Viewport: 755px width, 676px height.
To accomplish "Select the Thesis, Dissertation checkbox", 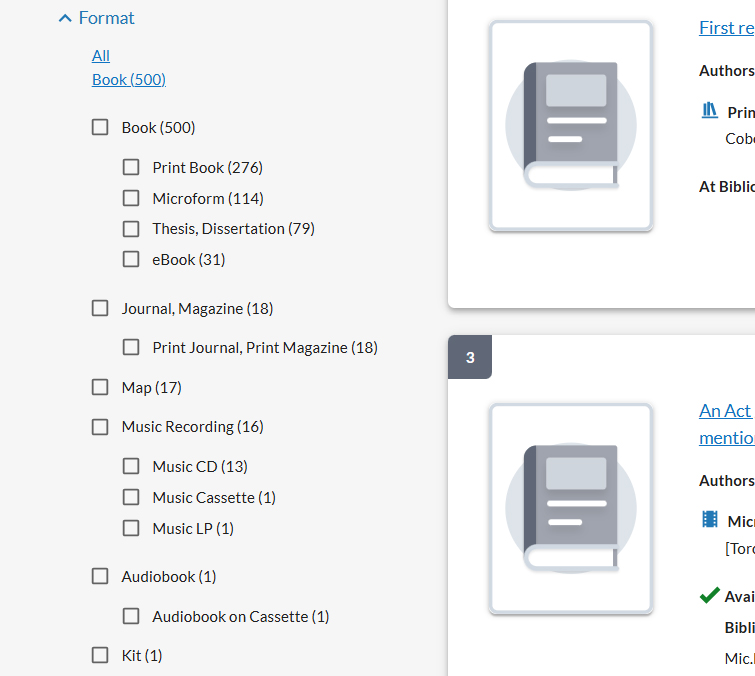I will [131, 228].
